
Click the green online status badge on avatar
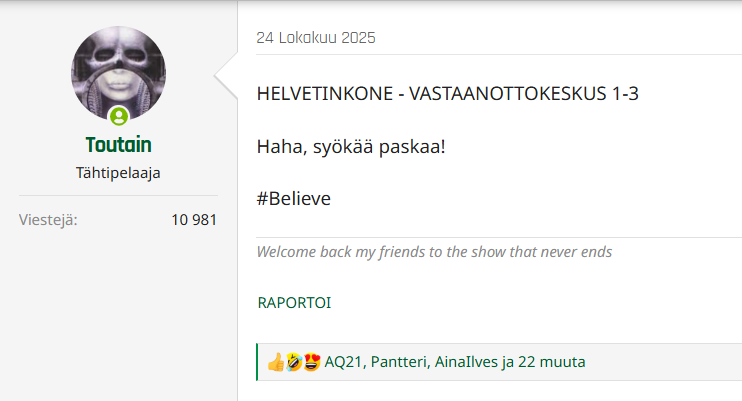pos(119,115)
